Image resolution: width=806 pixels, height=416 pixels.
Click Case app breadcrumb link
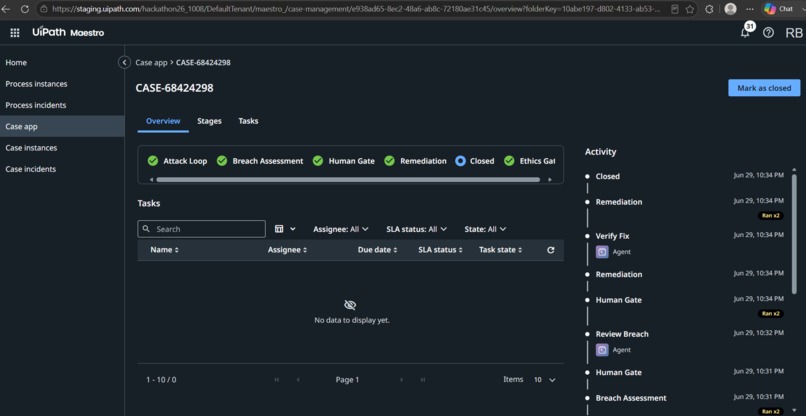[151, 62]
